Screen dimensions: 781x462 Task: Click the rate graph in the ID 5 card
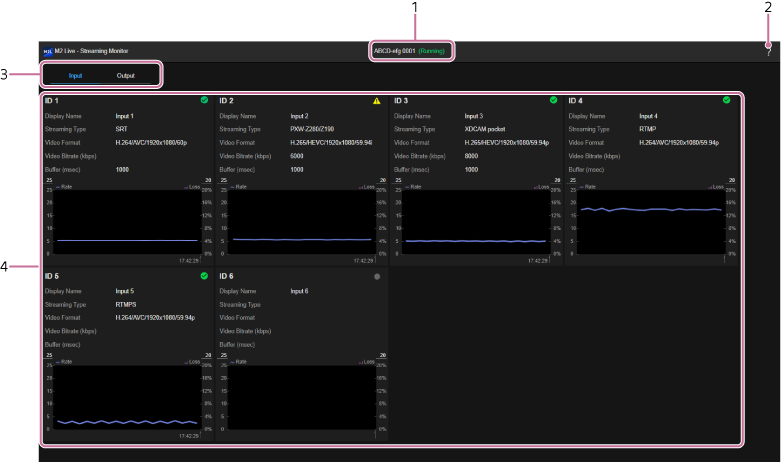127,397
